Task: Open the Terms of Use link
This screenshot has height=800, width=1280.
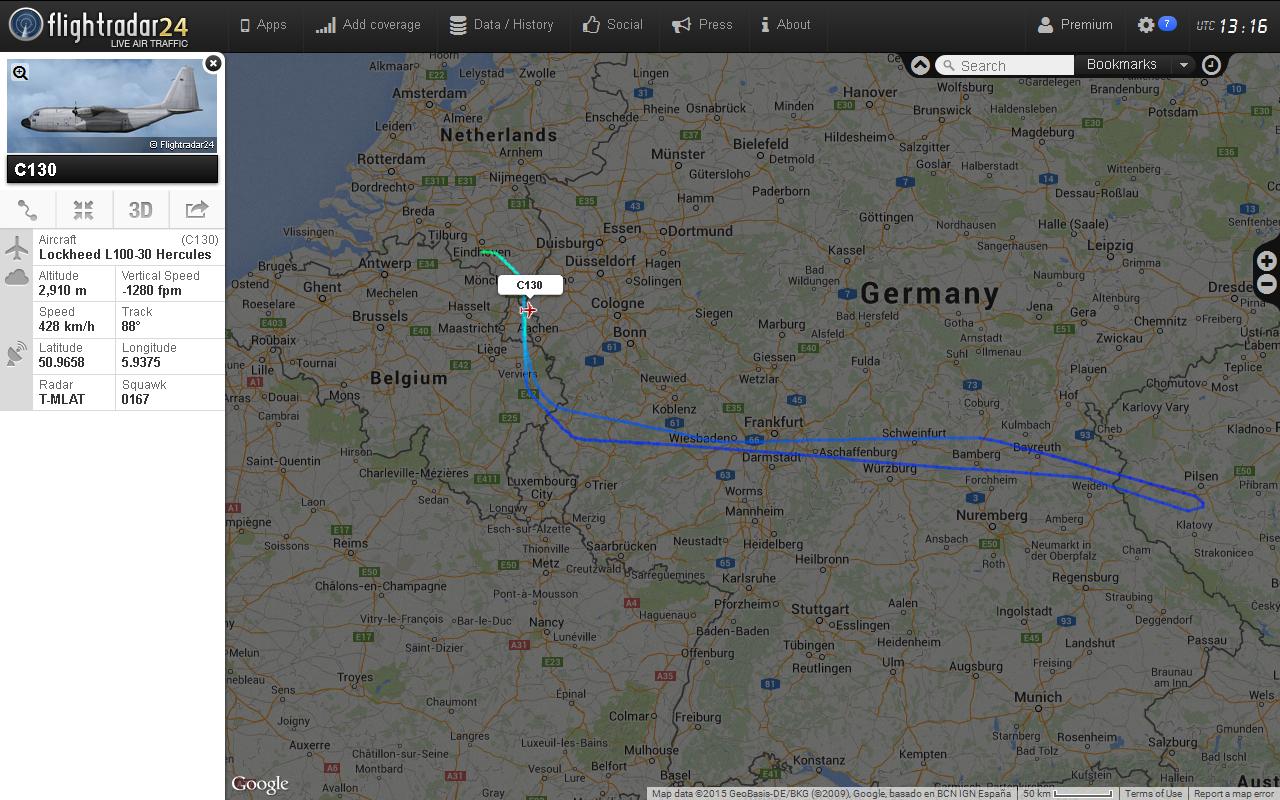Action: click(x=1153, y=794)
